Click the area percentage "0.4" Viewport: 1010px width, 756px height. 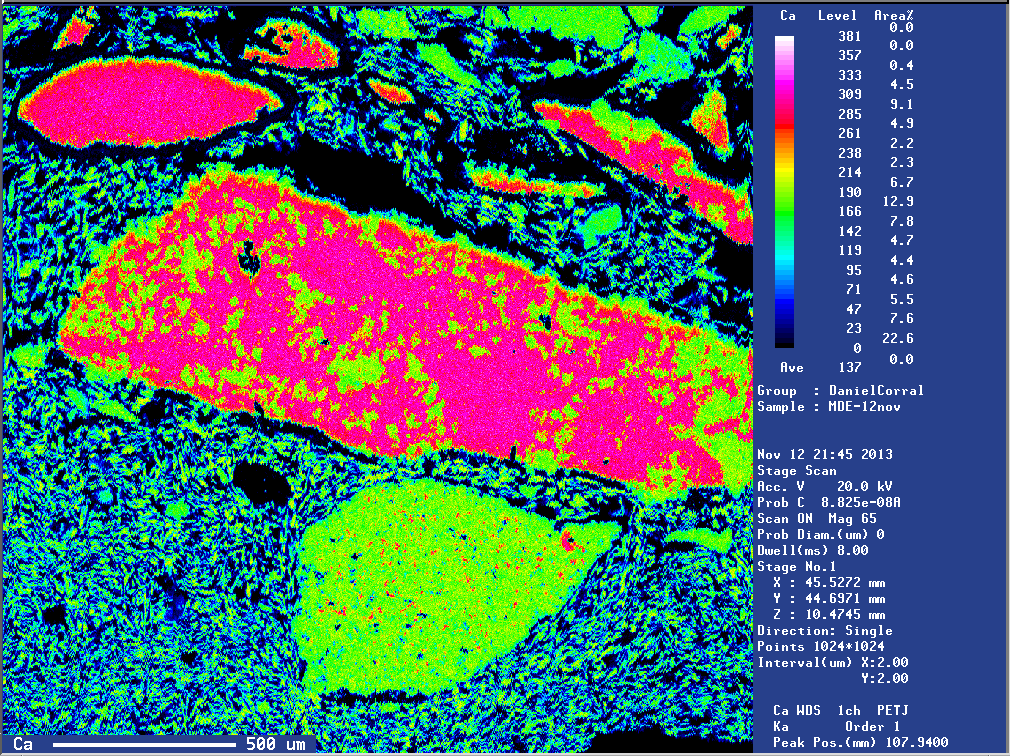tap(901, 65)
